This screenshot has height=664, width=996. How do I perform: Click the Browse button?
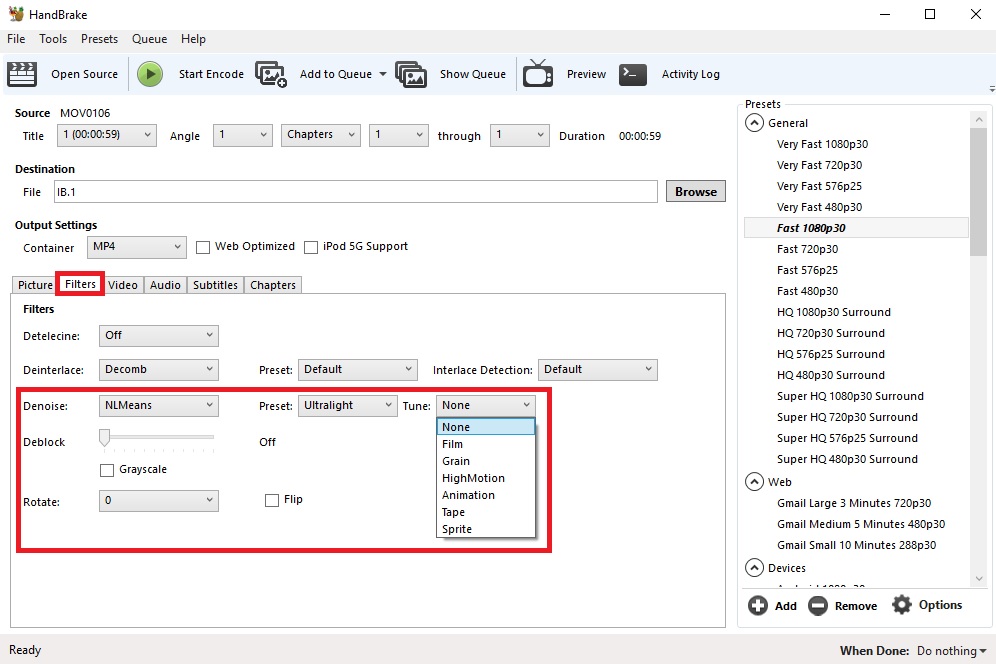click(x=696, y=191)
